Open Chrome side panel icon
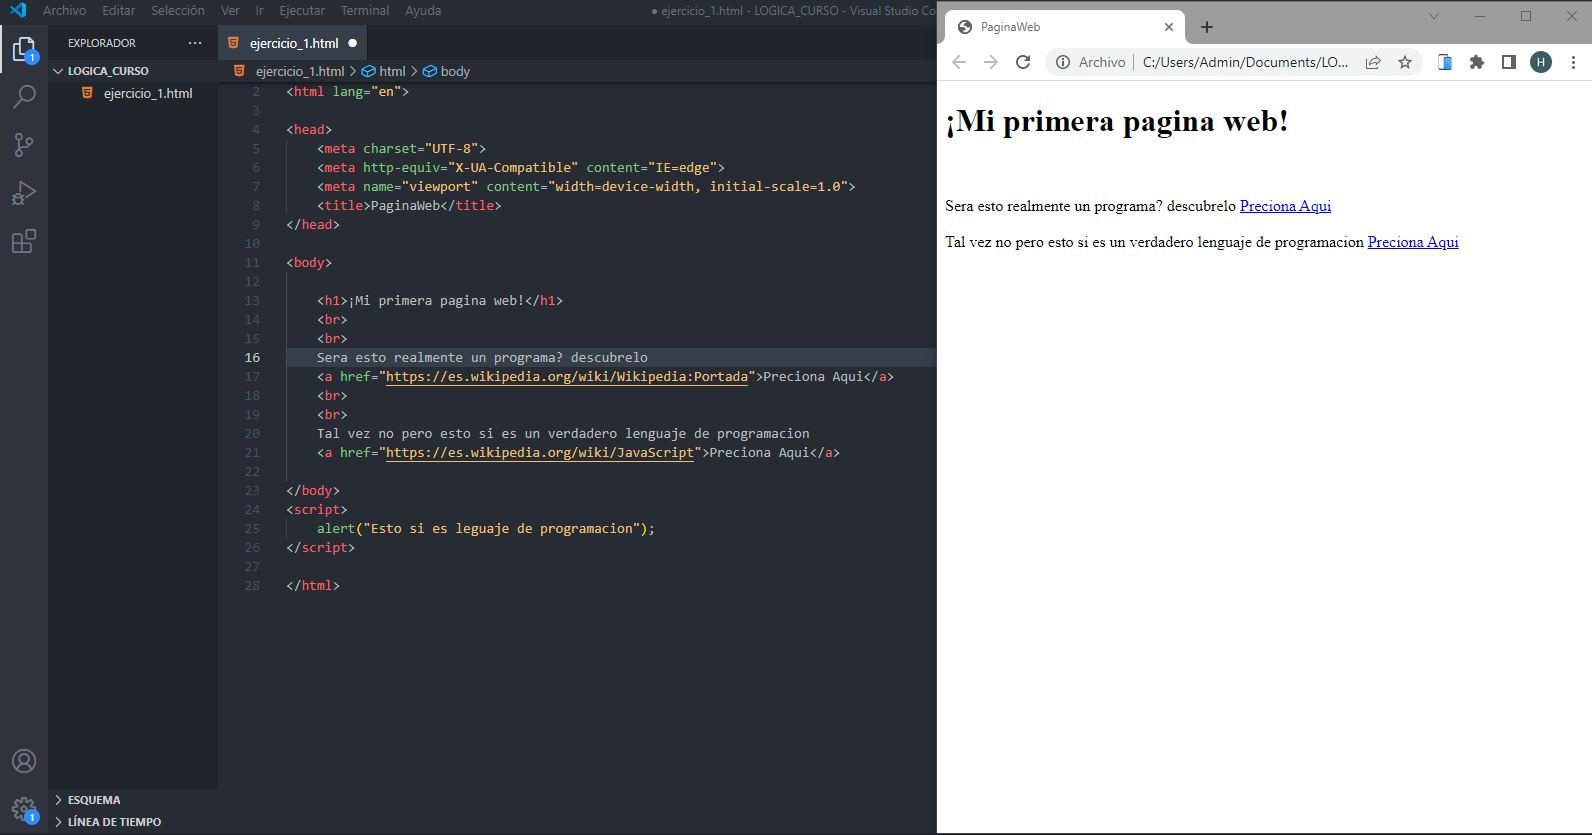Screen dimensions: 1592x835 click(x=1509, y=62)
